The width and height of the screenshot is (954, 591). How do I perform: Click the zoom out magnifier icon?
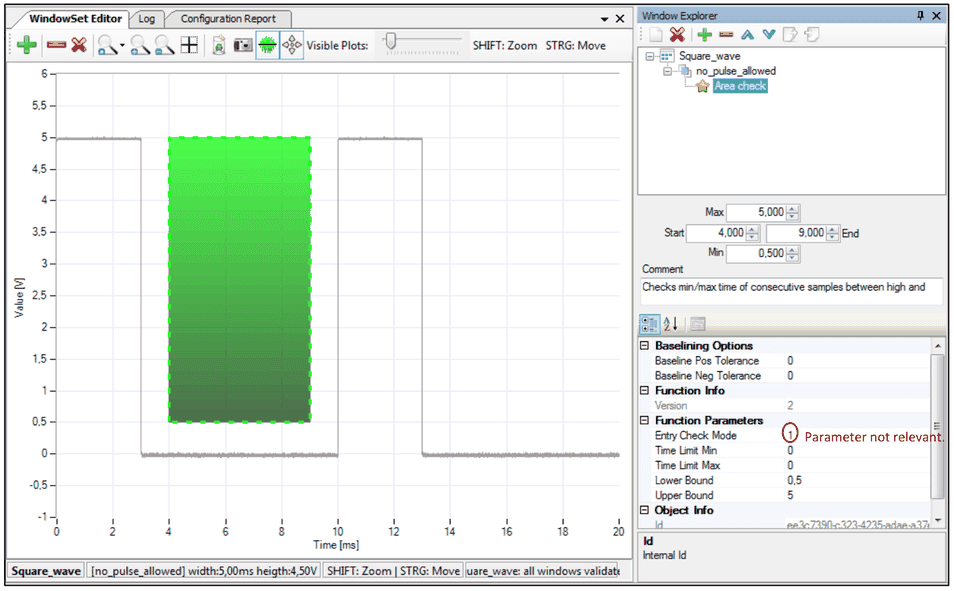(x=164, y=45)
